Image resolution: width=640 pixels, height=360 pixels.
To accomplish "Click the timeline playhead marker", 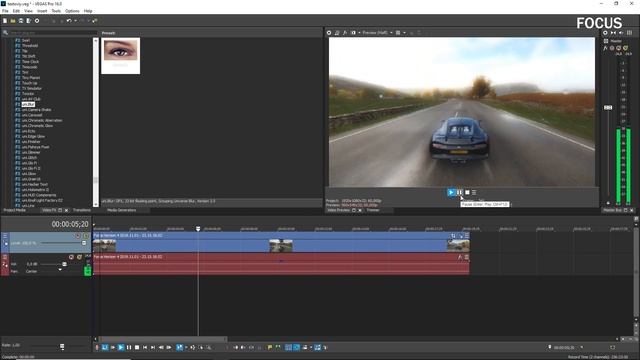I will click(x=198, y=229).
